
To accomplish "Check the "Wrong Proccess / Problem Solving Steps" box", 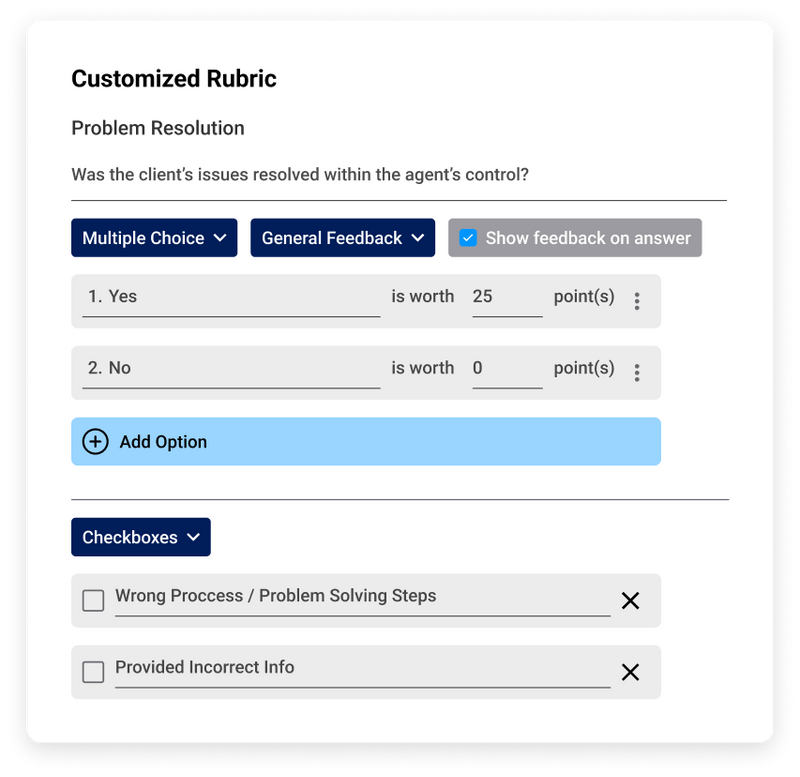I will click(x=93, y=600).
